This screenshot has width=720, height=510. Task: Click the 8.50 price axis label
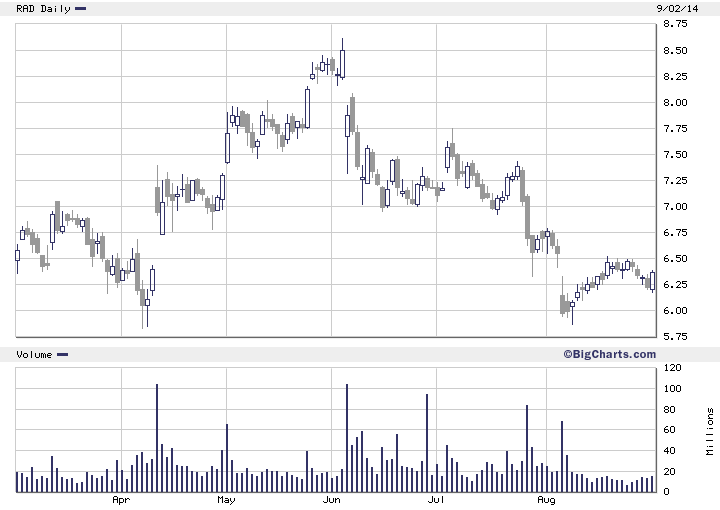coord(675,50)
